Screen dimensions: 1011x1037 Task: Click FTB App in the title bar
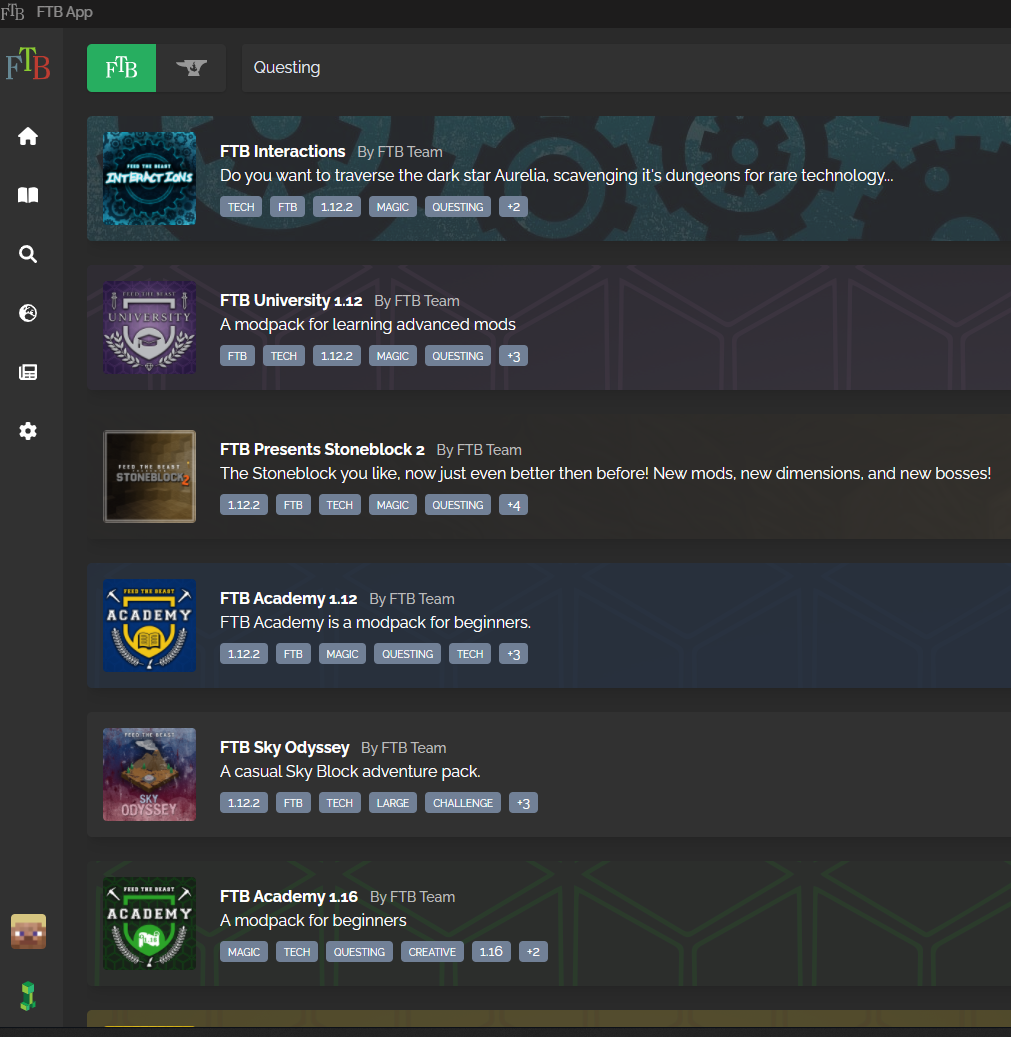coord(65,12)
